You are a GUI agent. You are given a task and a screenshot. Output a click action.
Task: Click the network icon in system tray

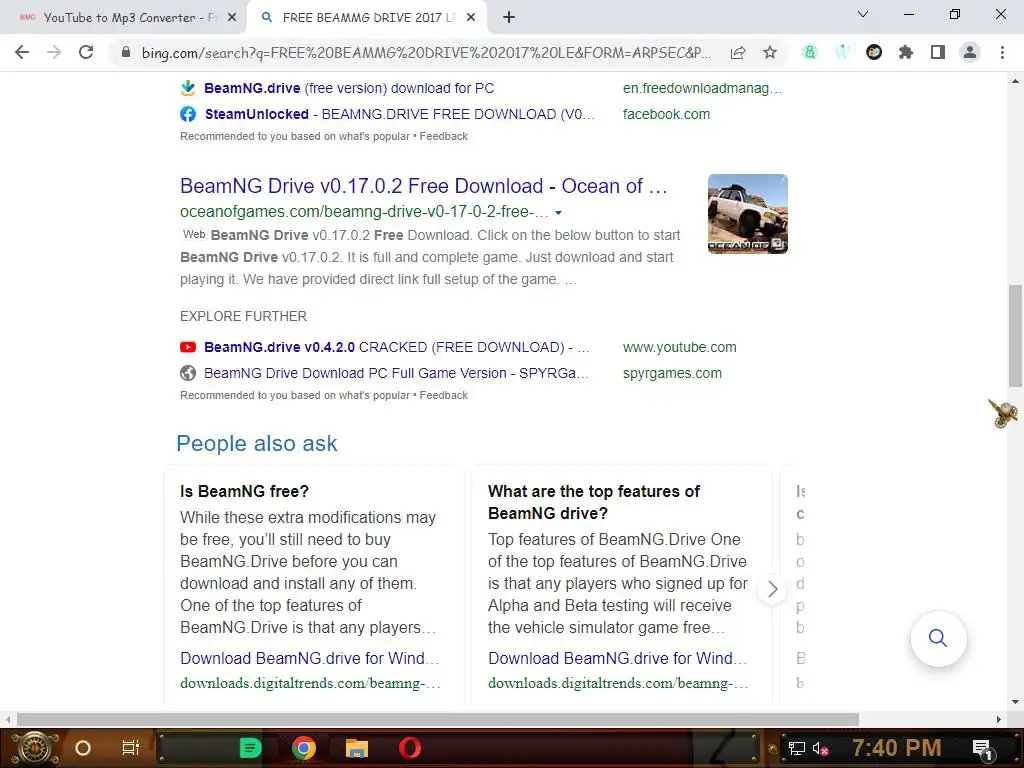coord(796,748)
